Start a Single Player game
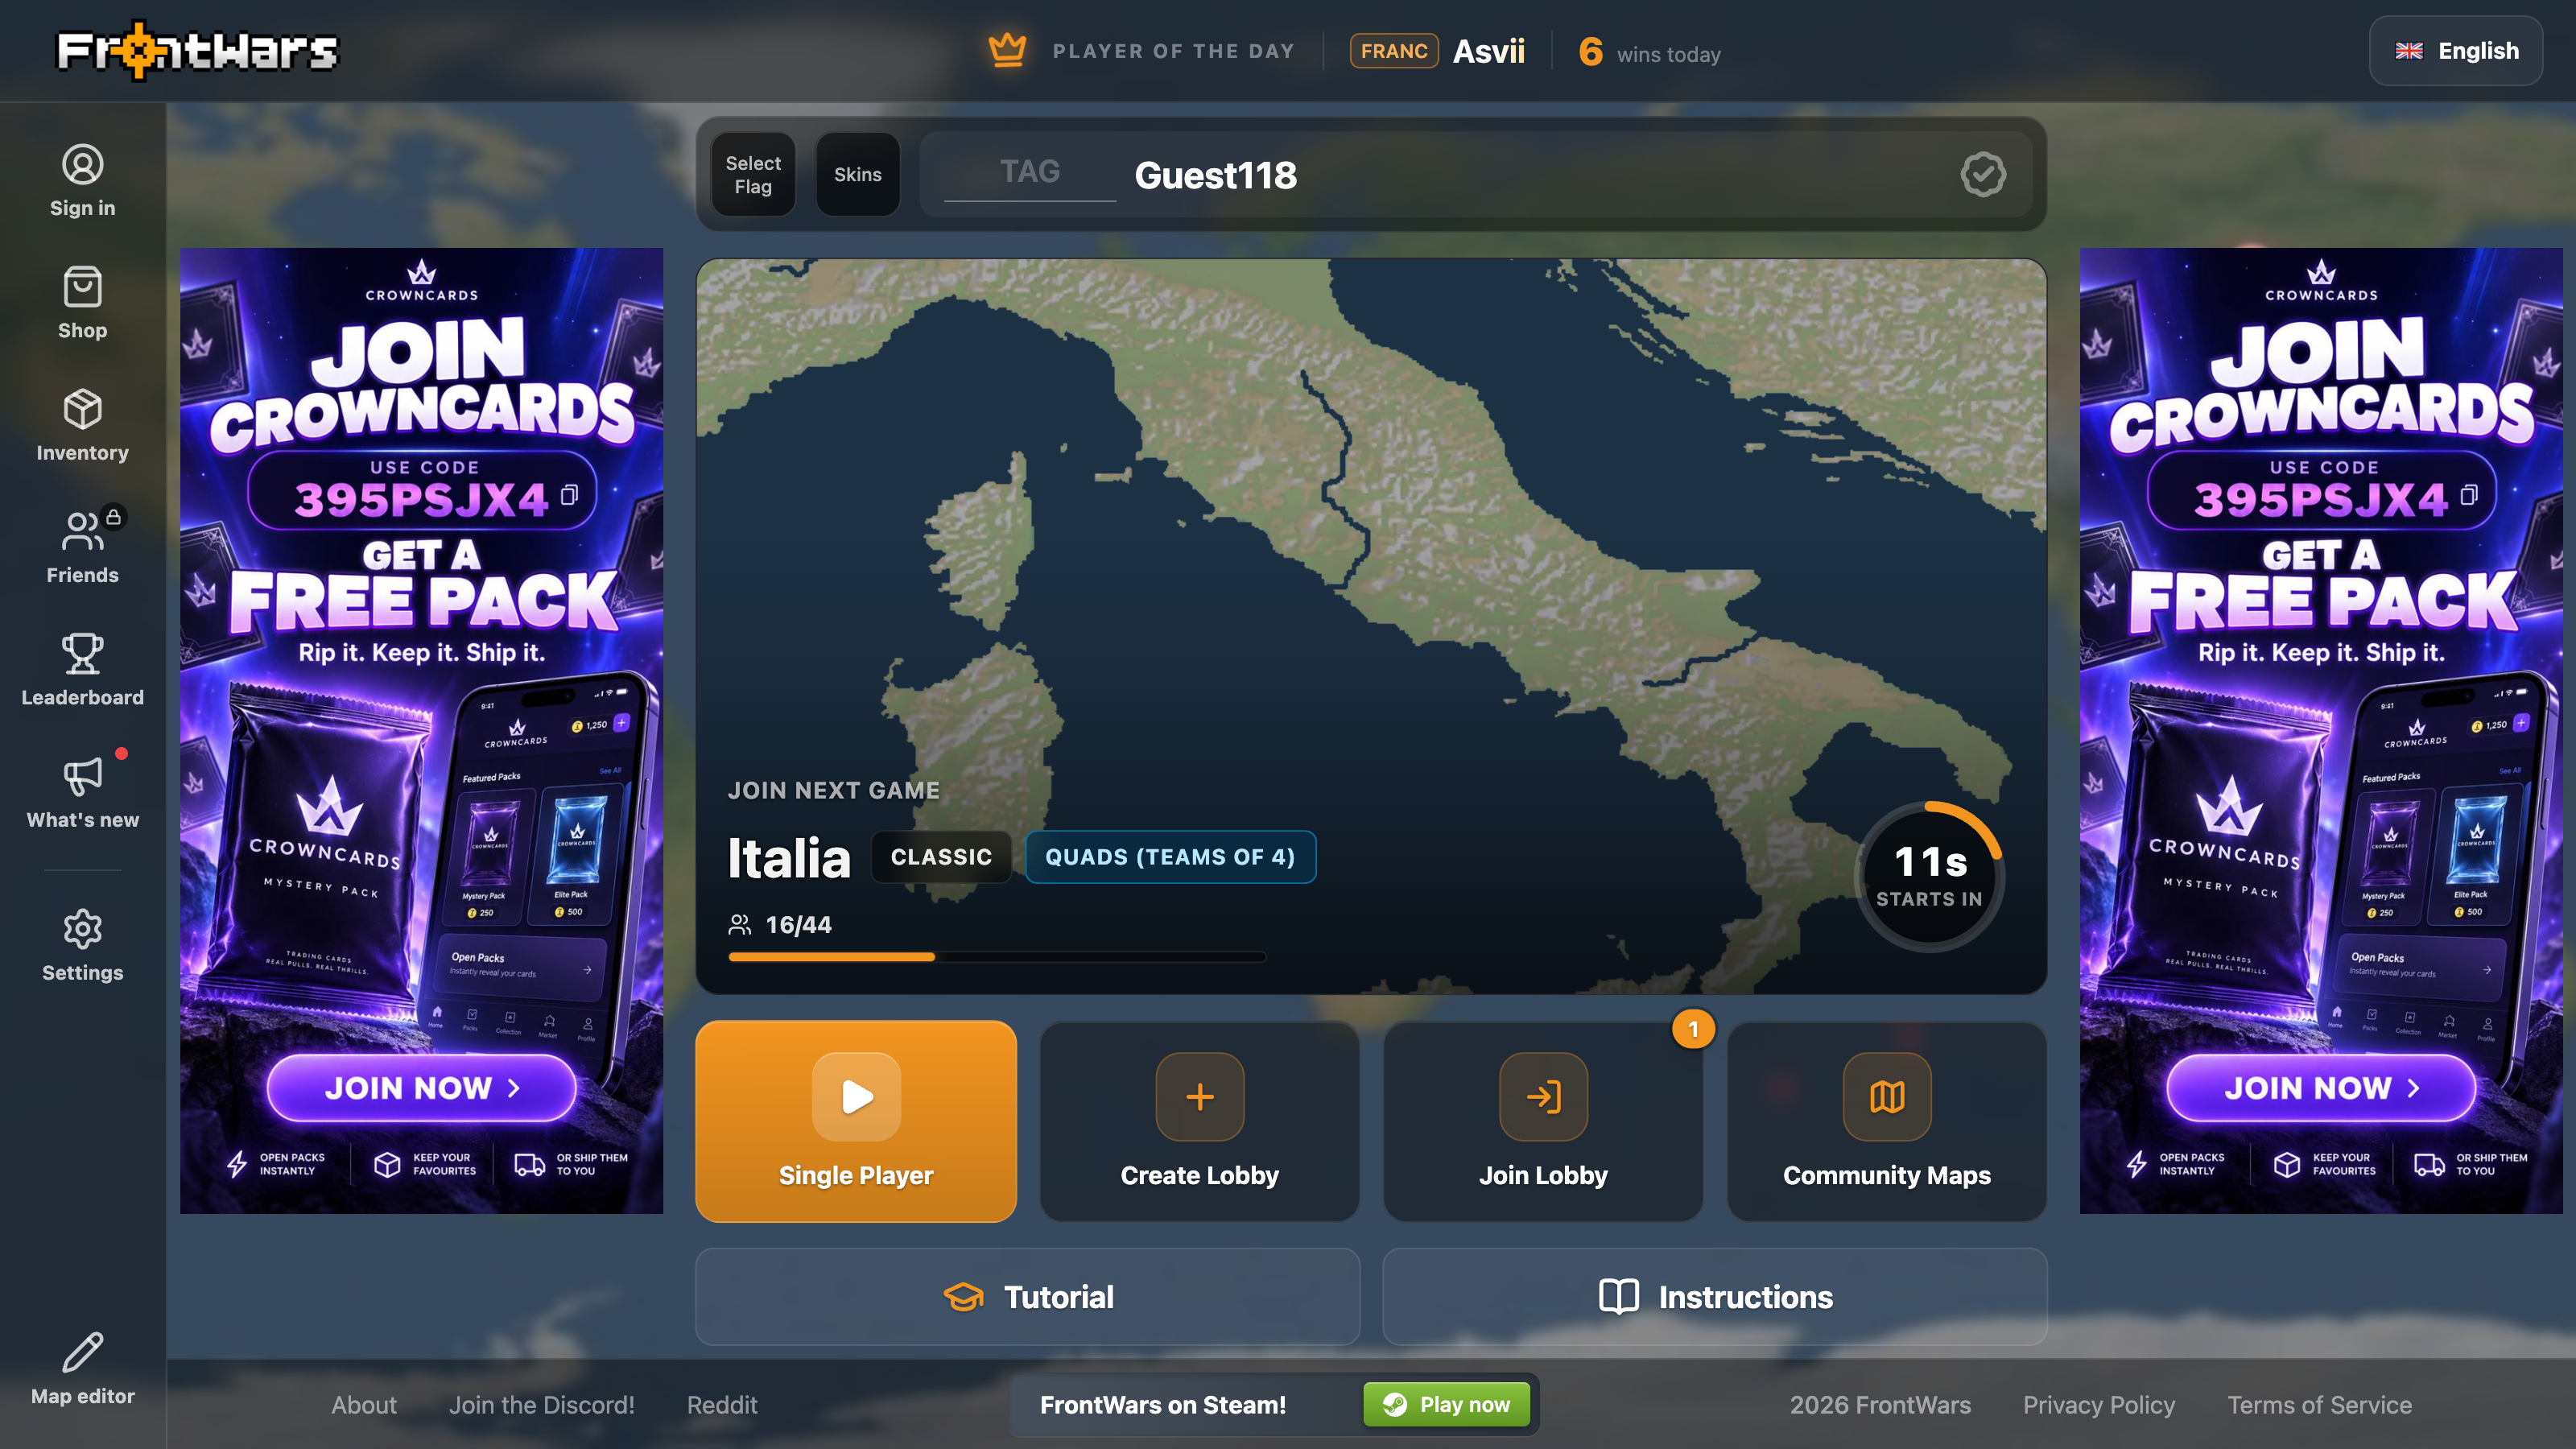Image resolution: width=2576 pixels, height=1449 pixels. (x=856, y=1121)
